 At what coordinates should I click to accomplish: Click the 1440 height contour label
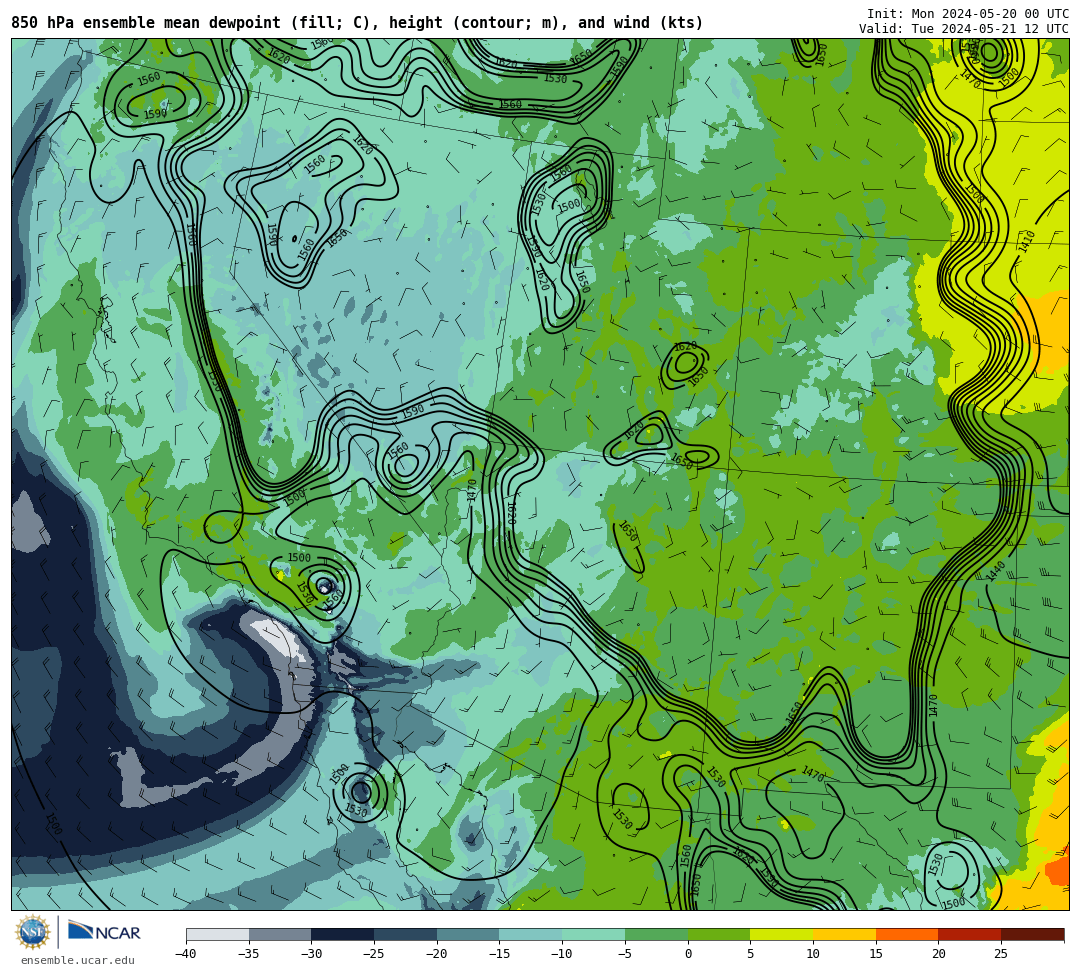(996, 571)
